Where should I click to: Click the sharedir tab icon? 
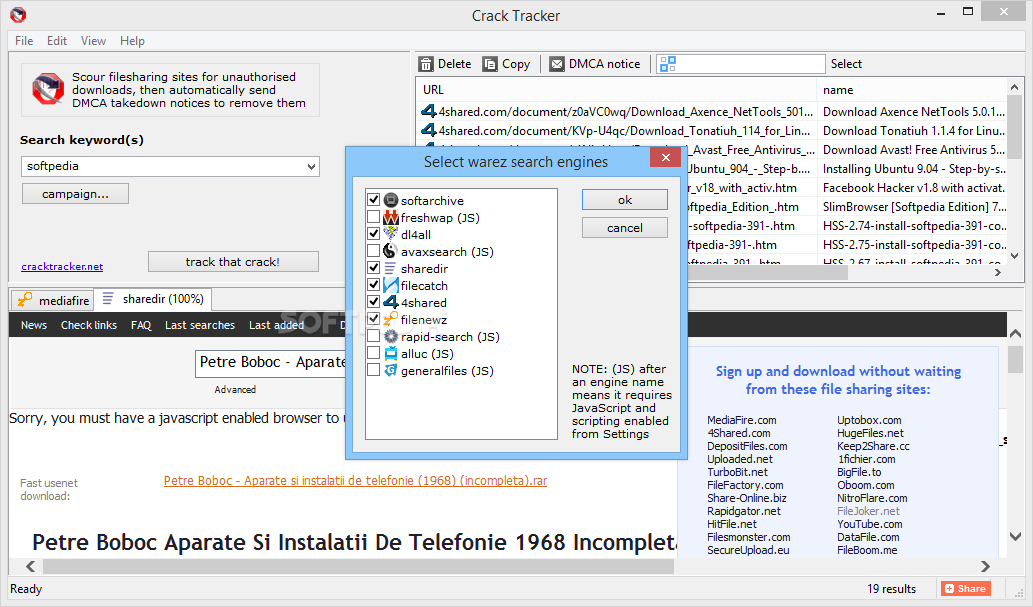tap(108, 299)
